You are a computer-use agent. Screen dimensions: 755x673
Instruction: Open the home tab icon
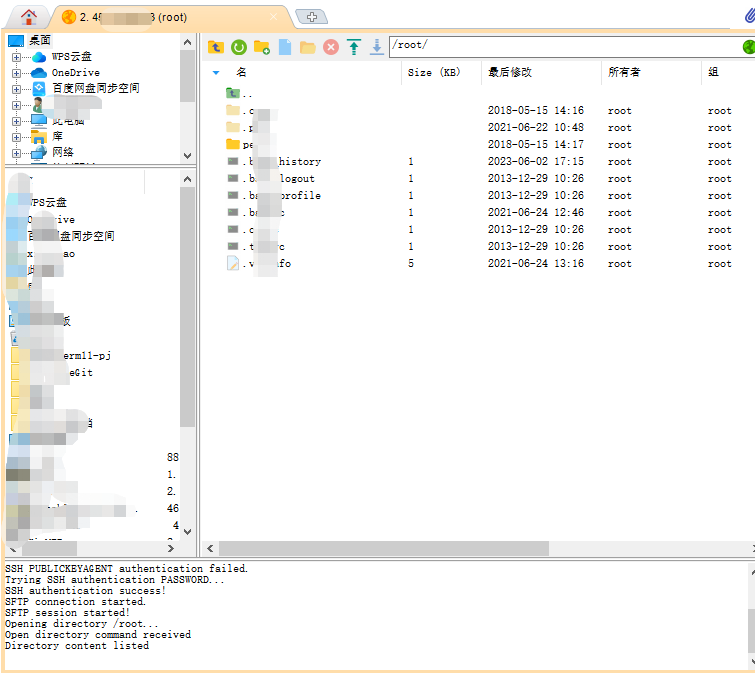click(28, 17)
